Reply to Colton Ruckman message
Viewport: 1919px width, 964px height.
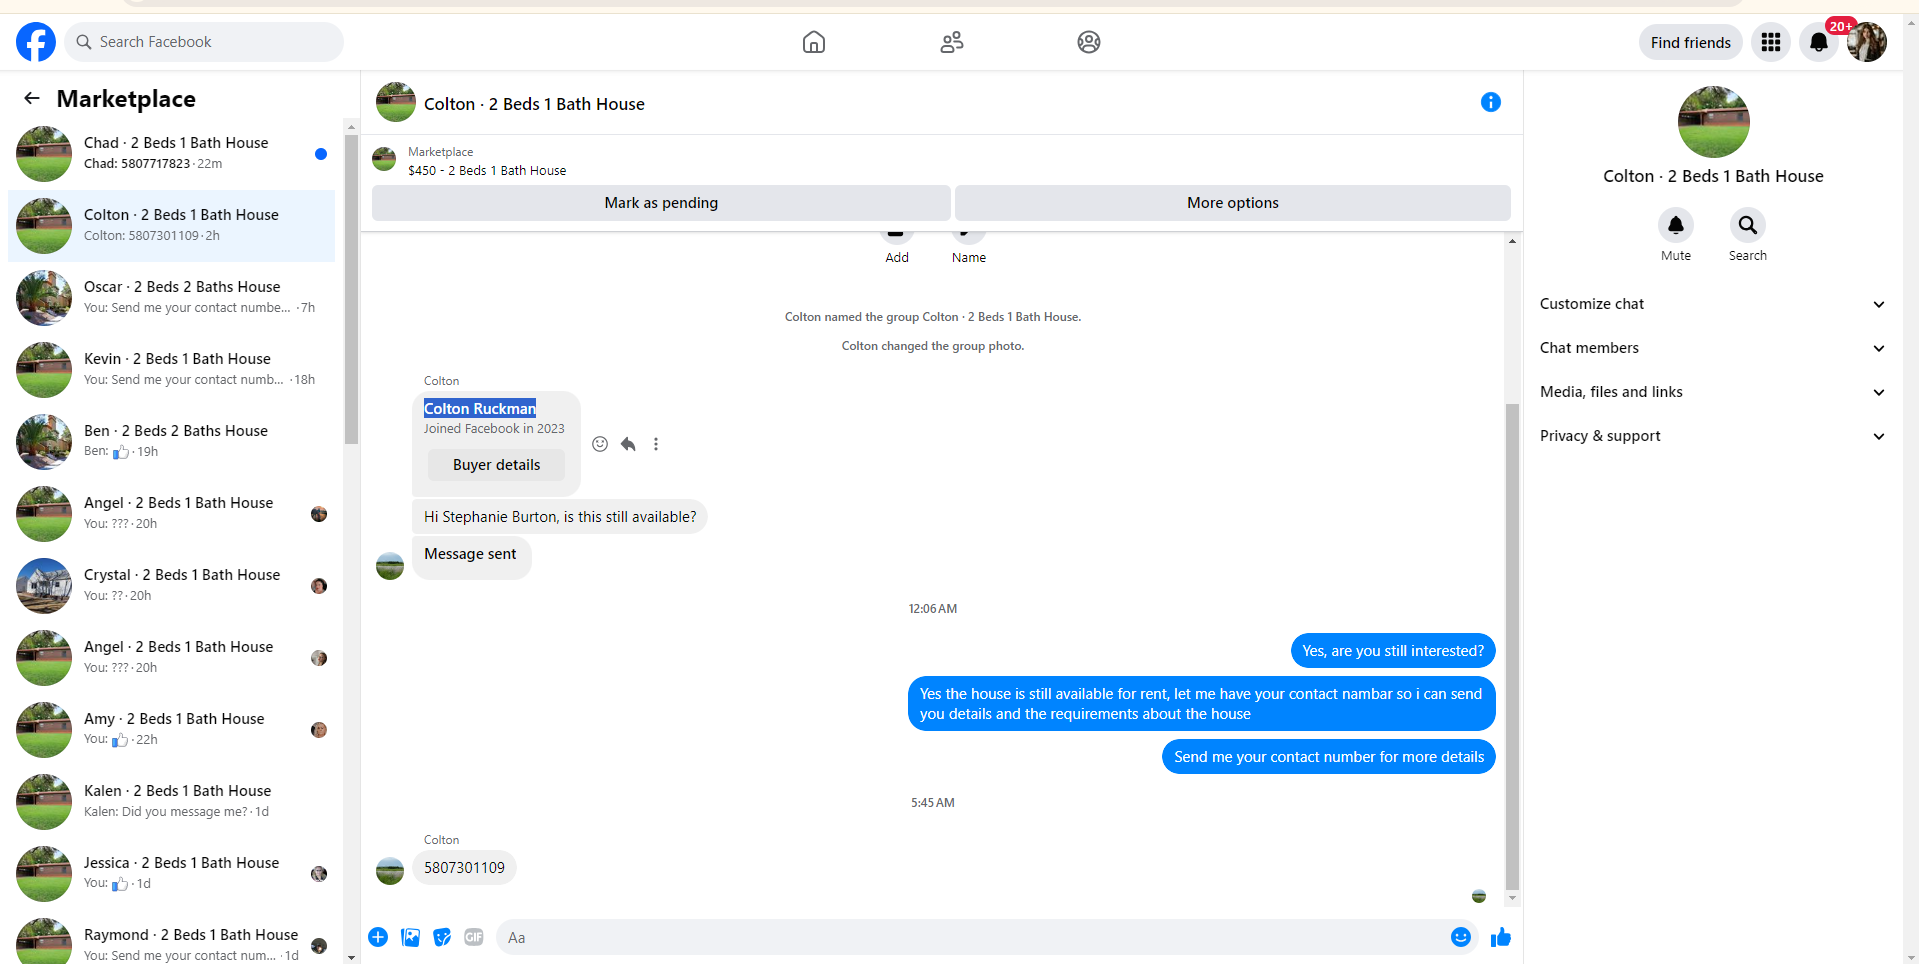[x=628, y=444]
